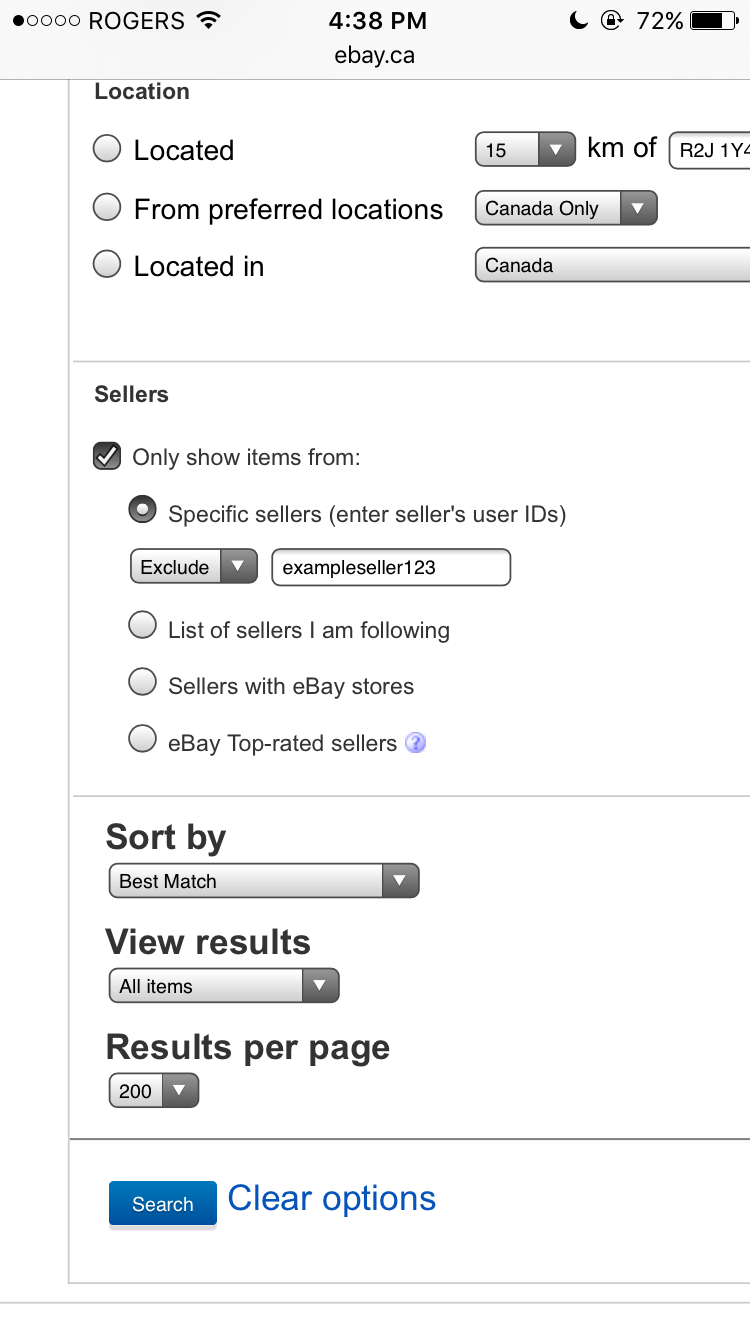Choose 'From preferred locations' radio option
Viewport: 750px width, 1334px height.
pos(107,207)
